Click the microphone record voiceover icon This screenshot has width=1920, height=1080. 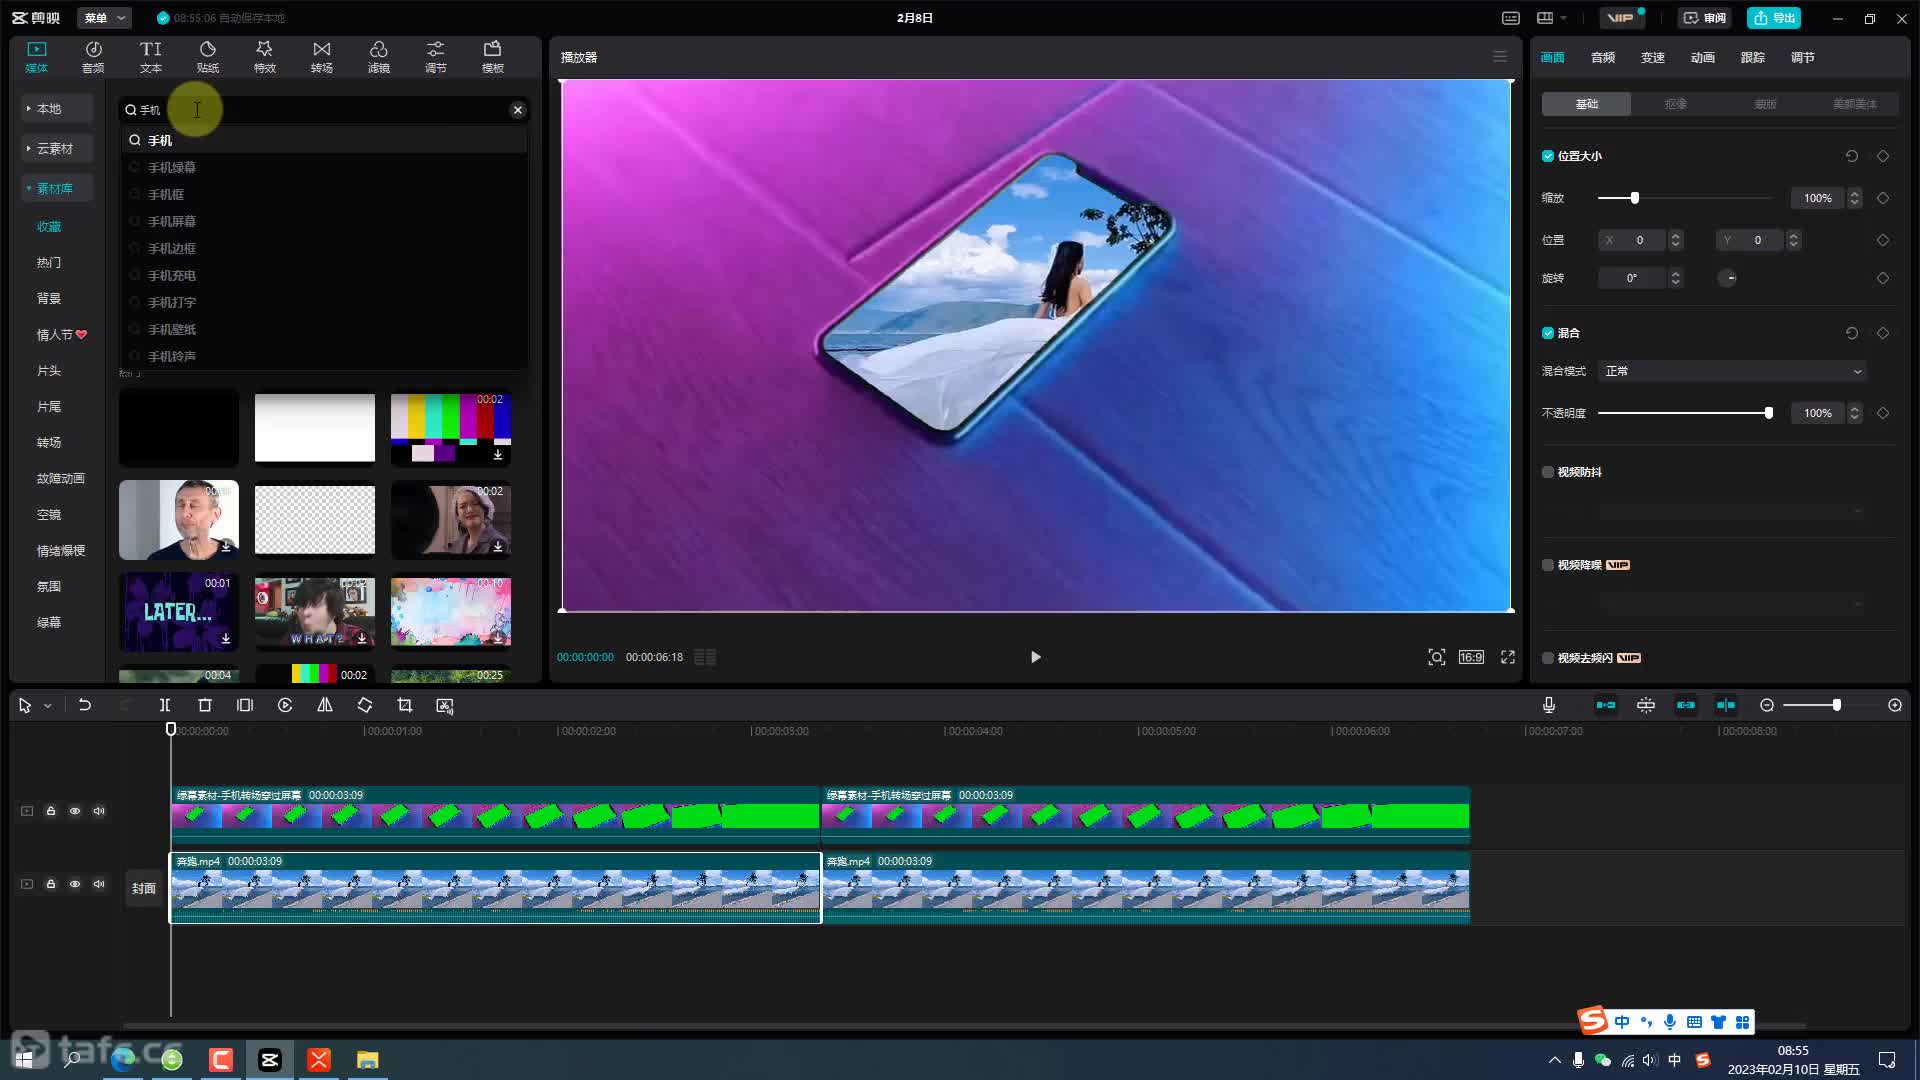point(1549,705)
